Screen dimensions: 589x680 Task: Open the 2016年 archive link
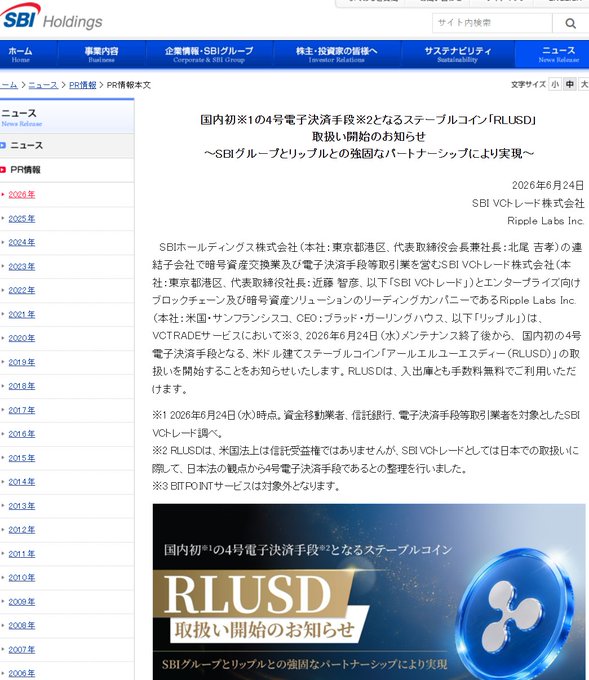click(x=22, y=434)
